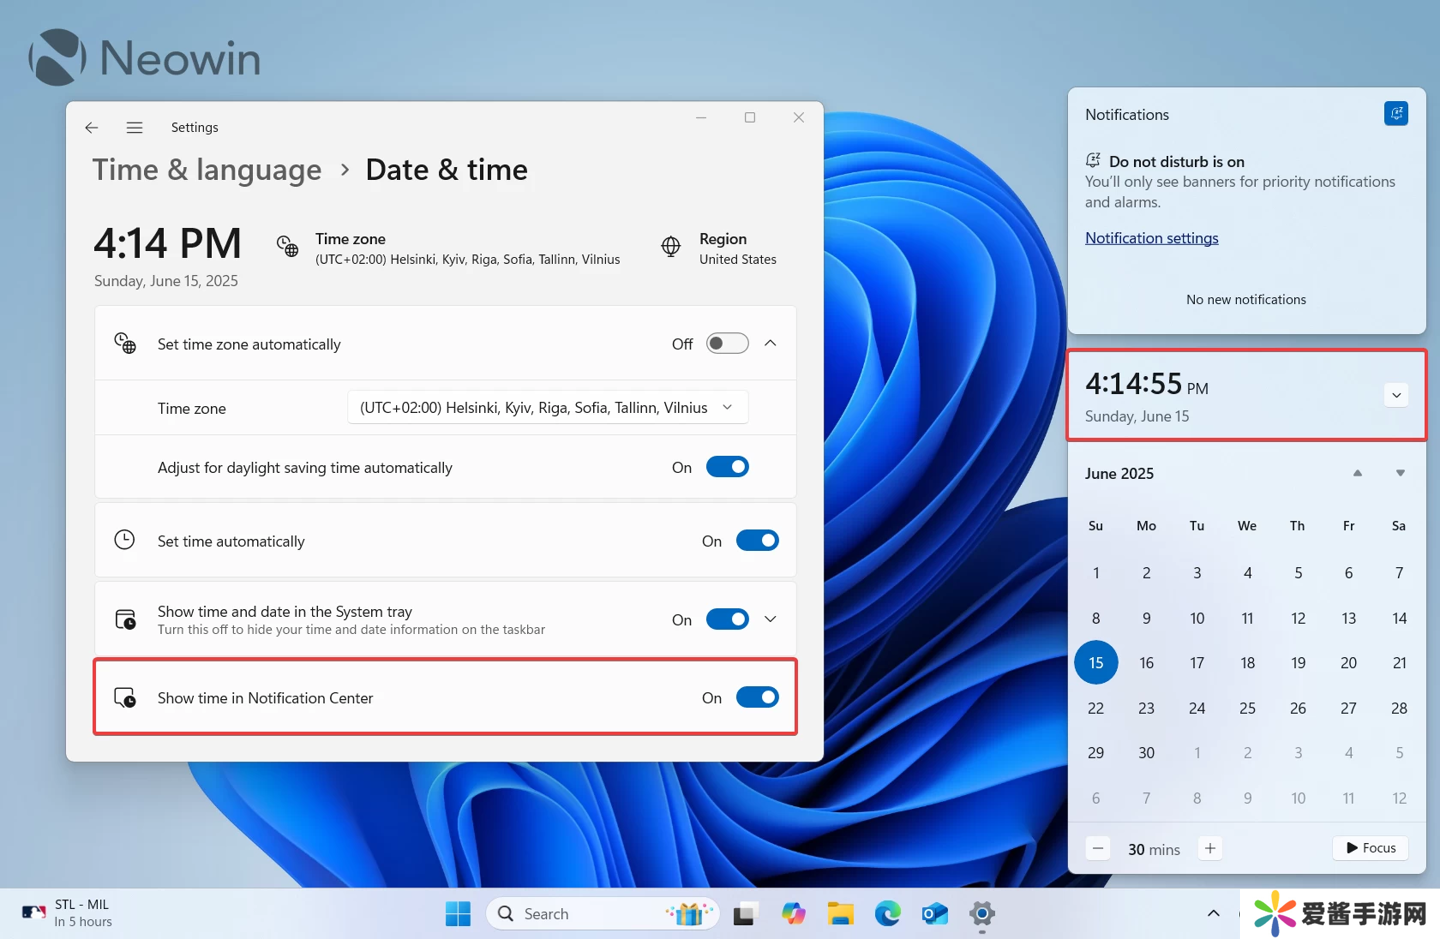Collapse the clock section in notification center
This screenshot has height=939, width=1440.
pos(1396,395)
